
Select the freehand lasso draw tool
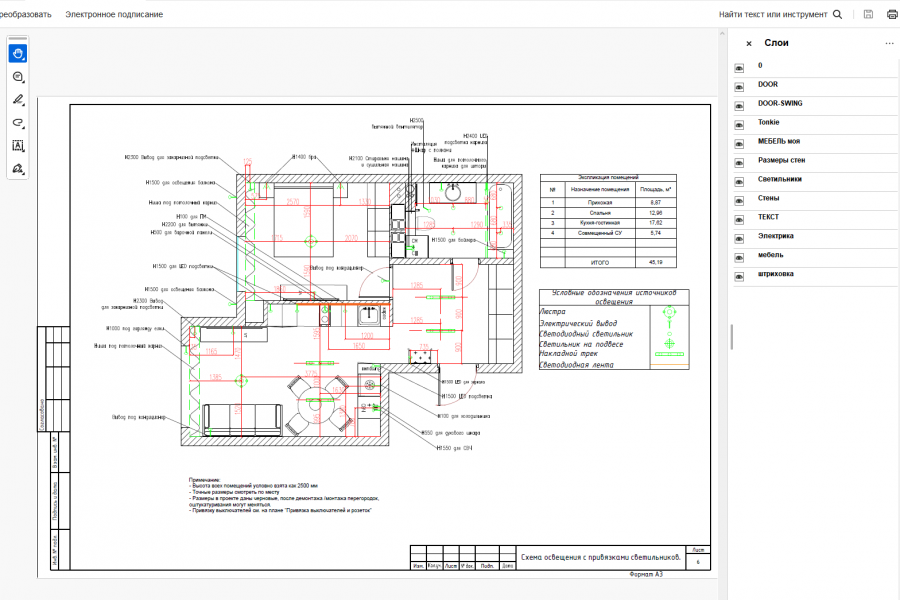click(18, 123)
